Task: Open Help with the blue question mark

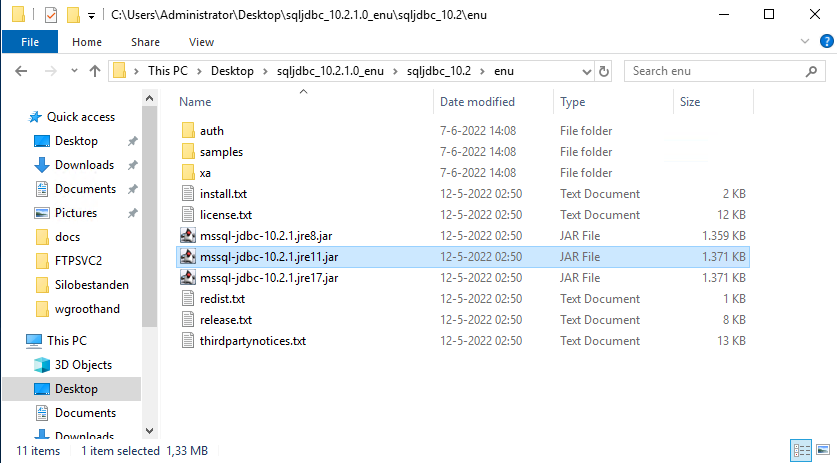Action: [x=823, y=42]
